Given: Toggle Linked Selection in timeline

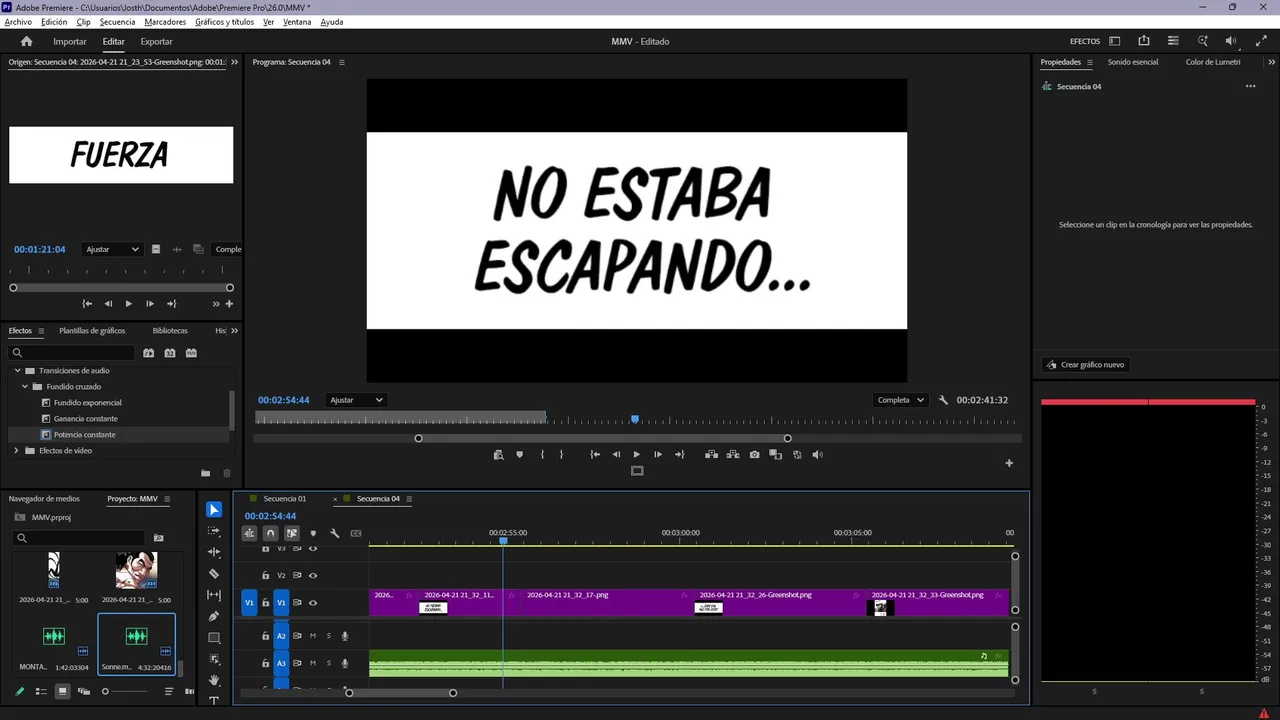Looking at the screenshot, I should click(292, 534).
